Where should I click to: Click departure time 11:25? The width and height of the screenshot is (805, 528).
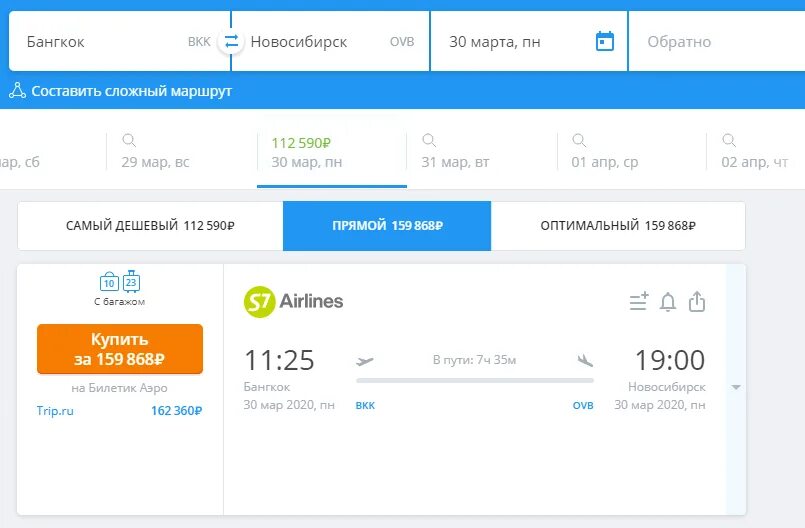279,360
